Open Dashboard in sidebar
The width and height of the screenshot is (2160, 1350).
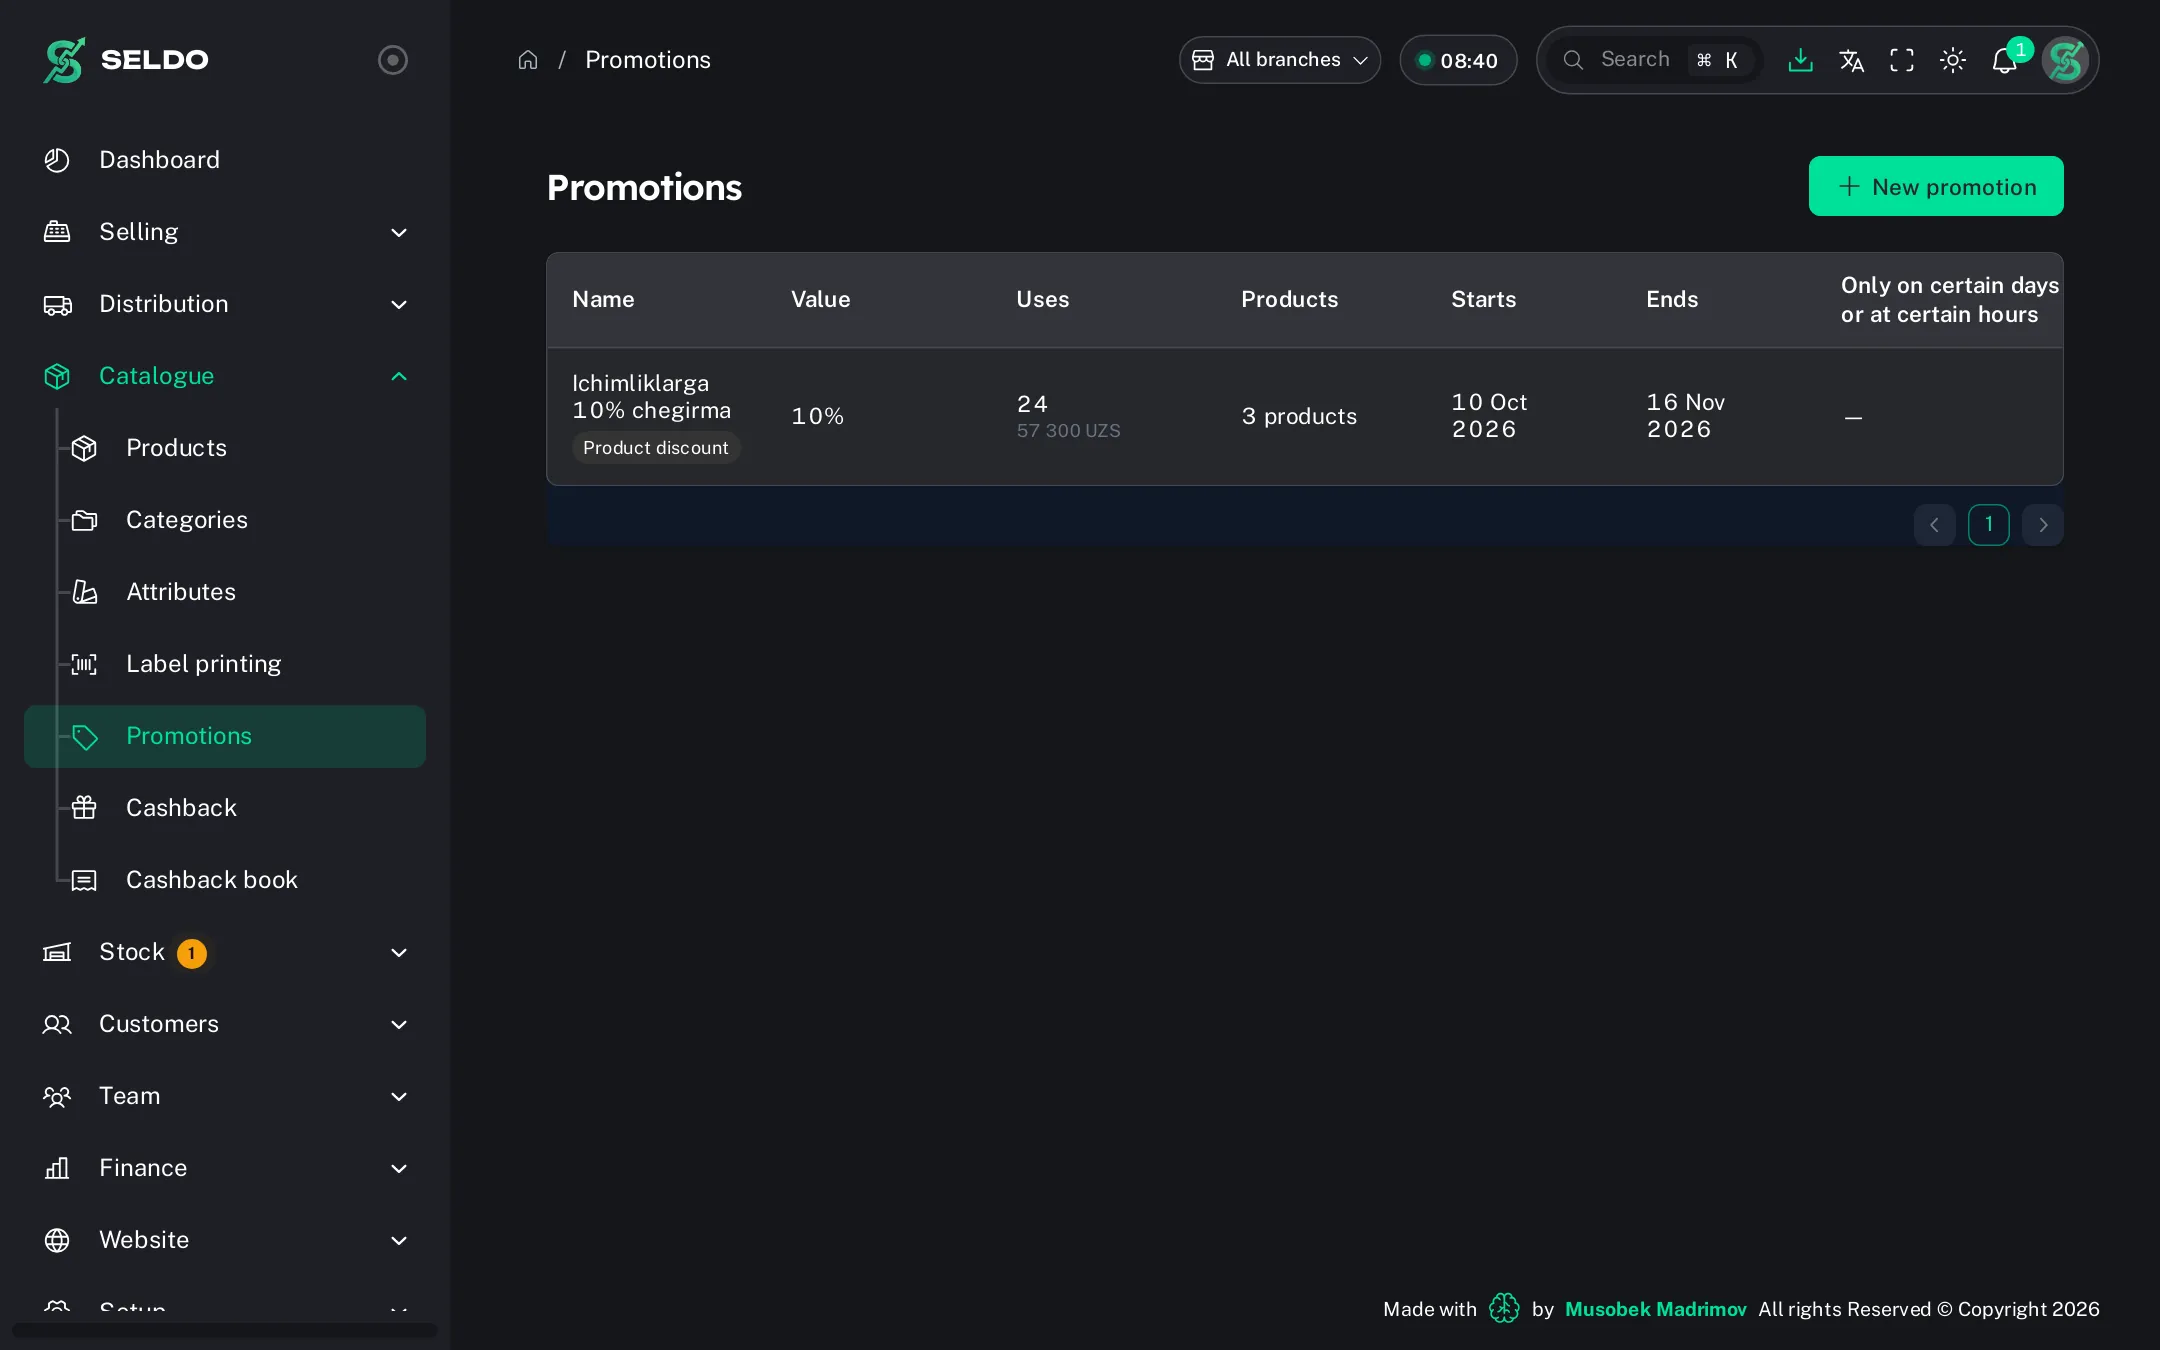click(225, 160)
